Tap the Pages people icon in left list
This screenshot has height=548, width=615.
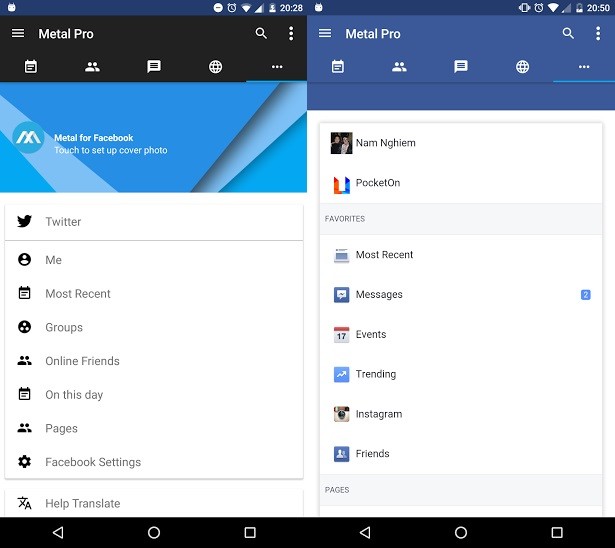click(24, 428)
